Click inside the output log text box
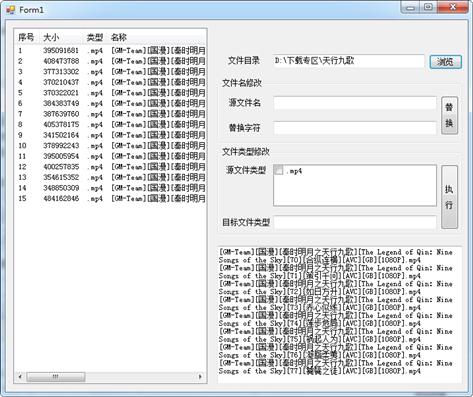 tap(340, 315)
